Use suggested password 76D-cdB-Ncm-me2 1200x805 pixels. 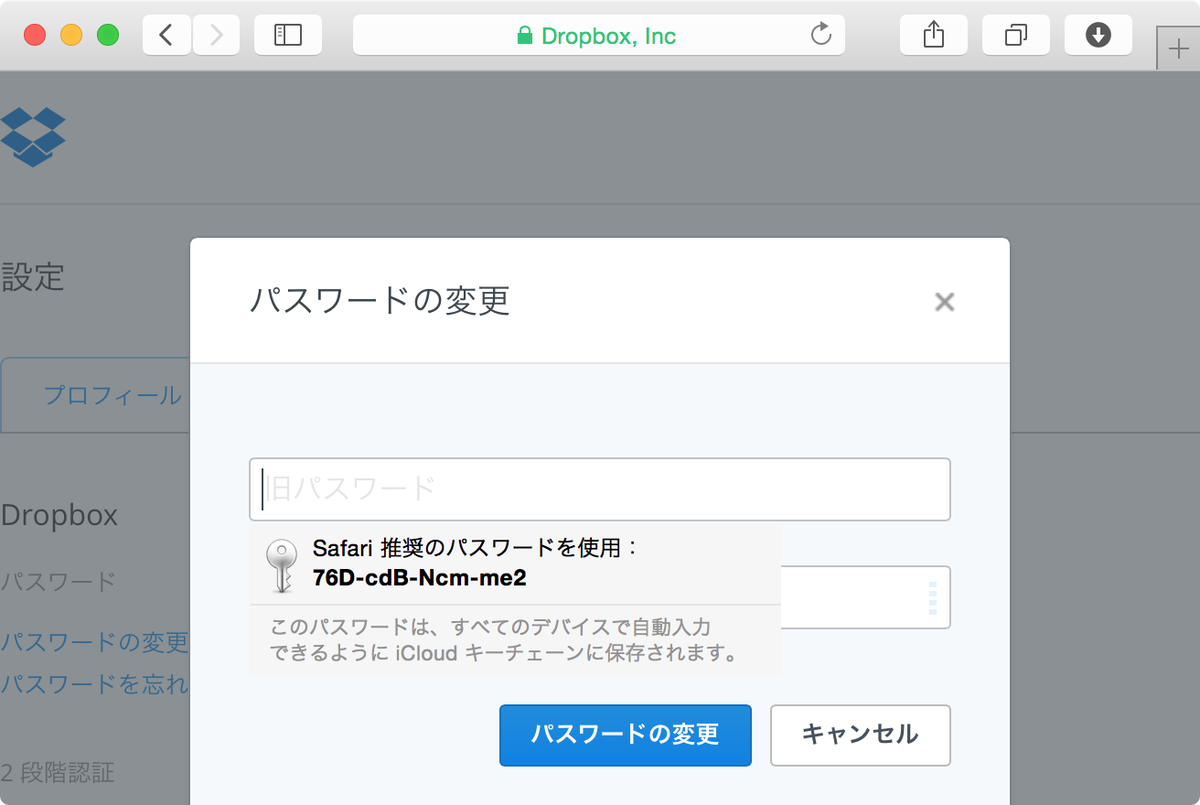pyautogui.click(x=515, y=565)
